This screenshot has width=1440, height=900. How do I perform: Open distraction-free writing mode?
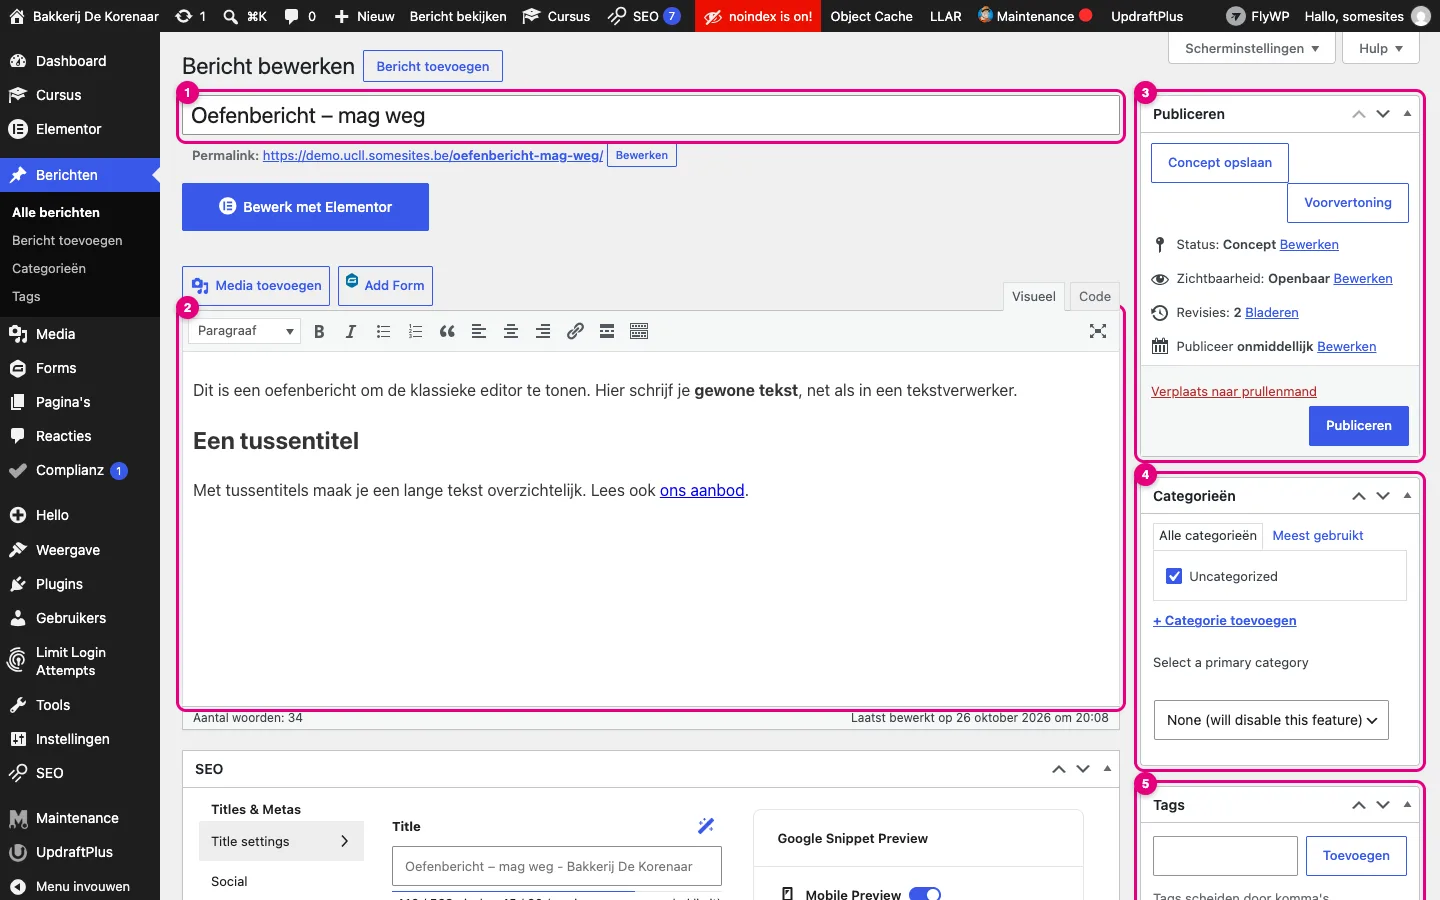1098,331
